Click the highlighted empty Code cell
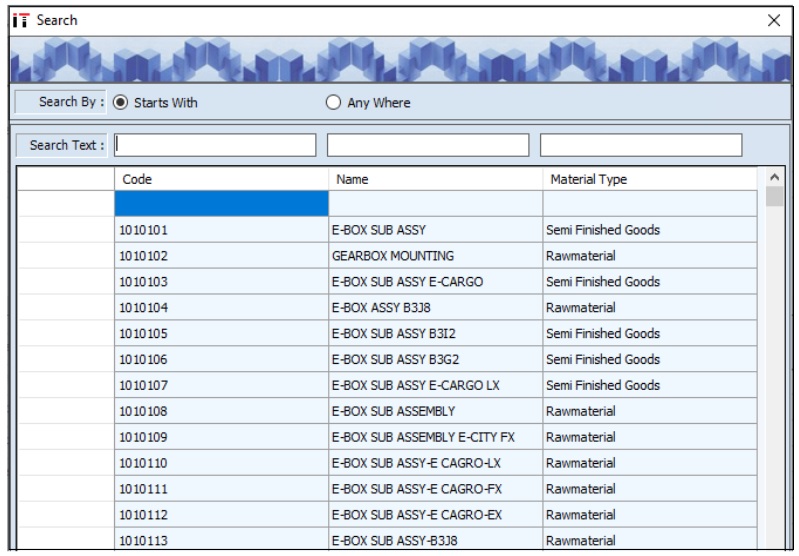Viewport: 799px width, 556px height. tap(221, 204)
